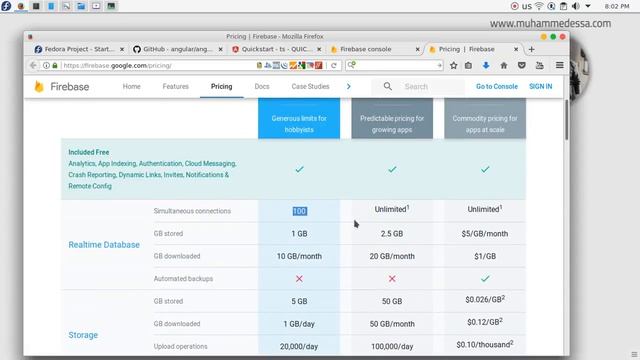Viewport: 640px width, 360px height.
Task: Click the YouTube-like toolbar icon right of Pocket
Action: click(540, 65)
